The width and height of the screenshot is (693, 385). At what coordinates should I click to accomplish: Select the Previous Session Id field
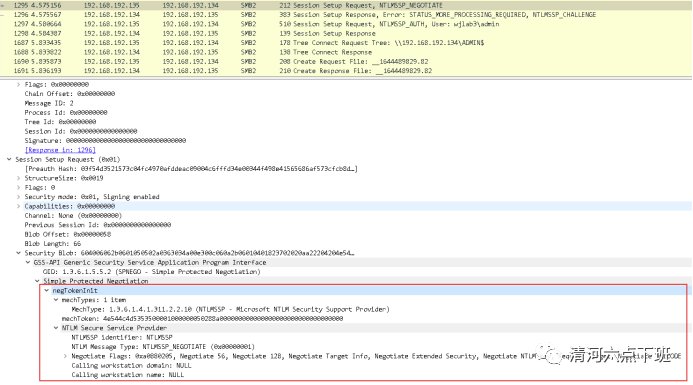point(98,225)
